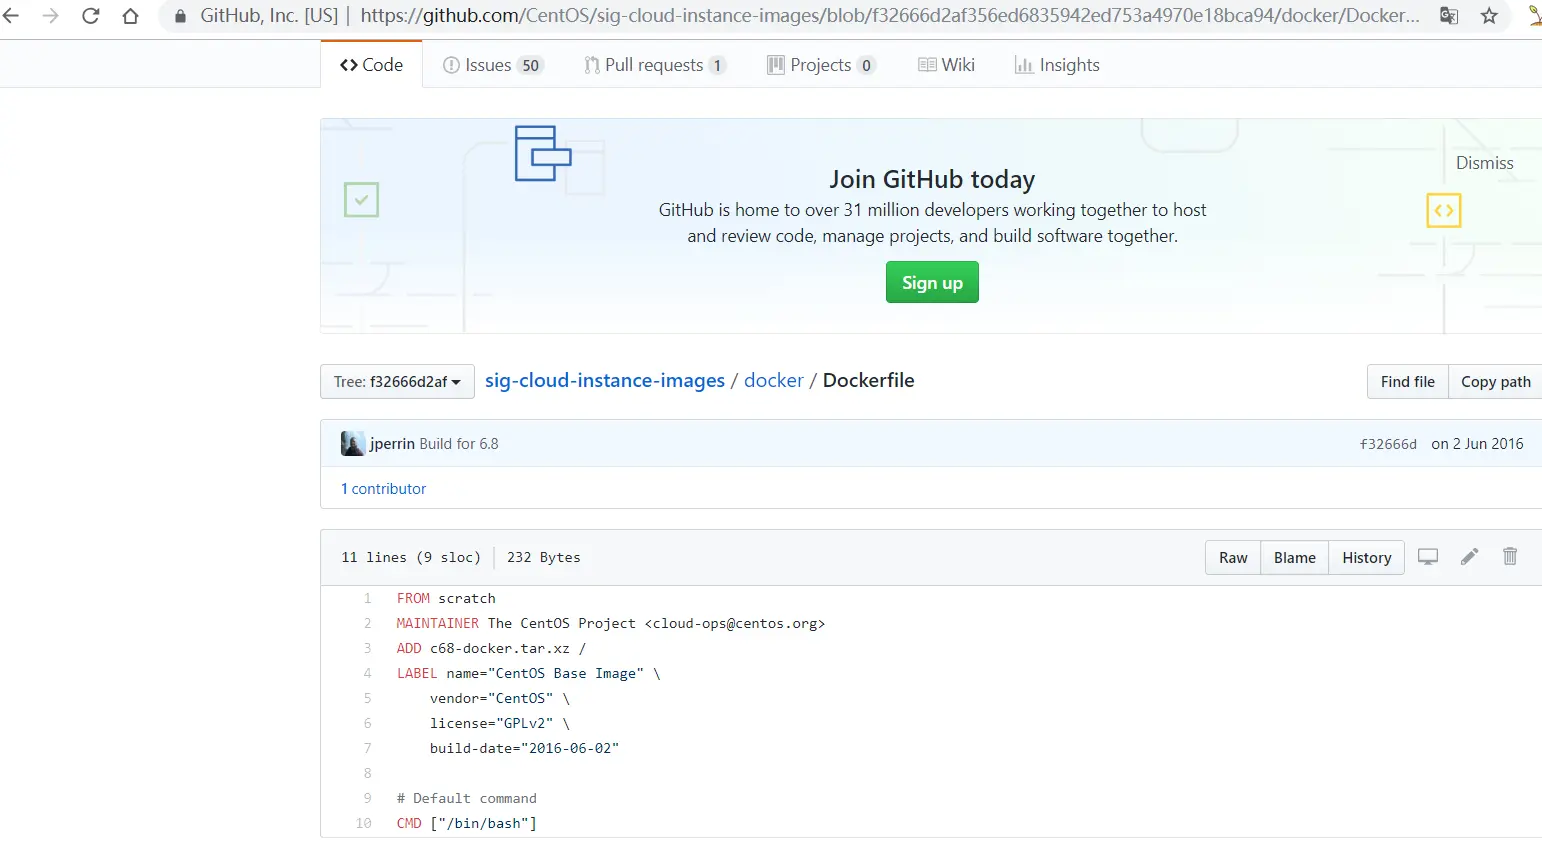This screenshot has width=1542, height=853.
Task: Dismiss the Join GitHub banner
Action: [1484, 163]
